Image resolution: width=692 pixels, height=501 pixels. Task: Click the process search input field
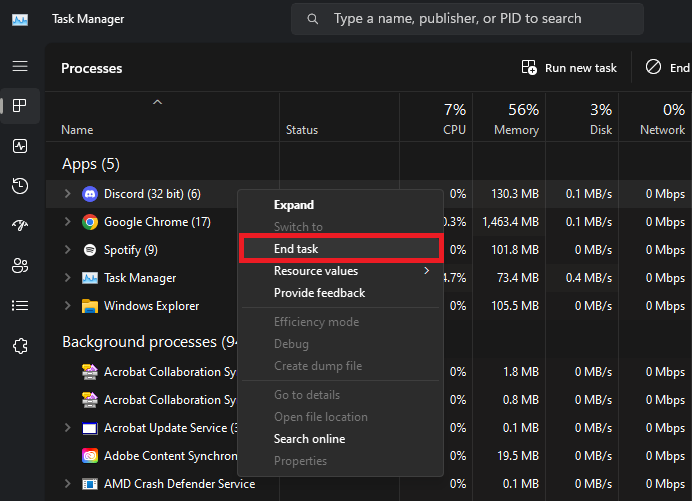pos(467,19)
